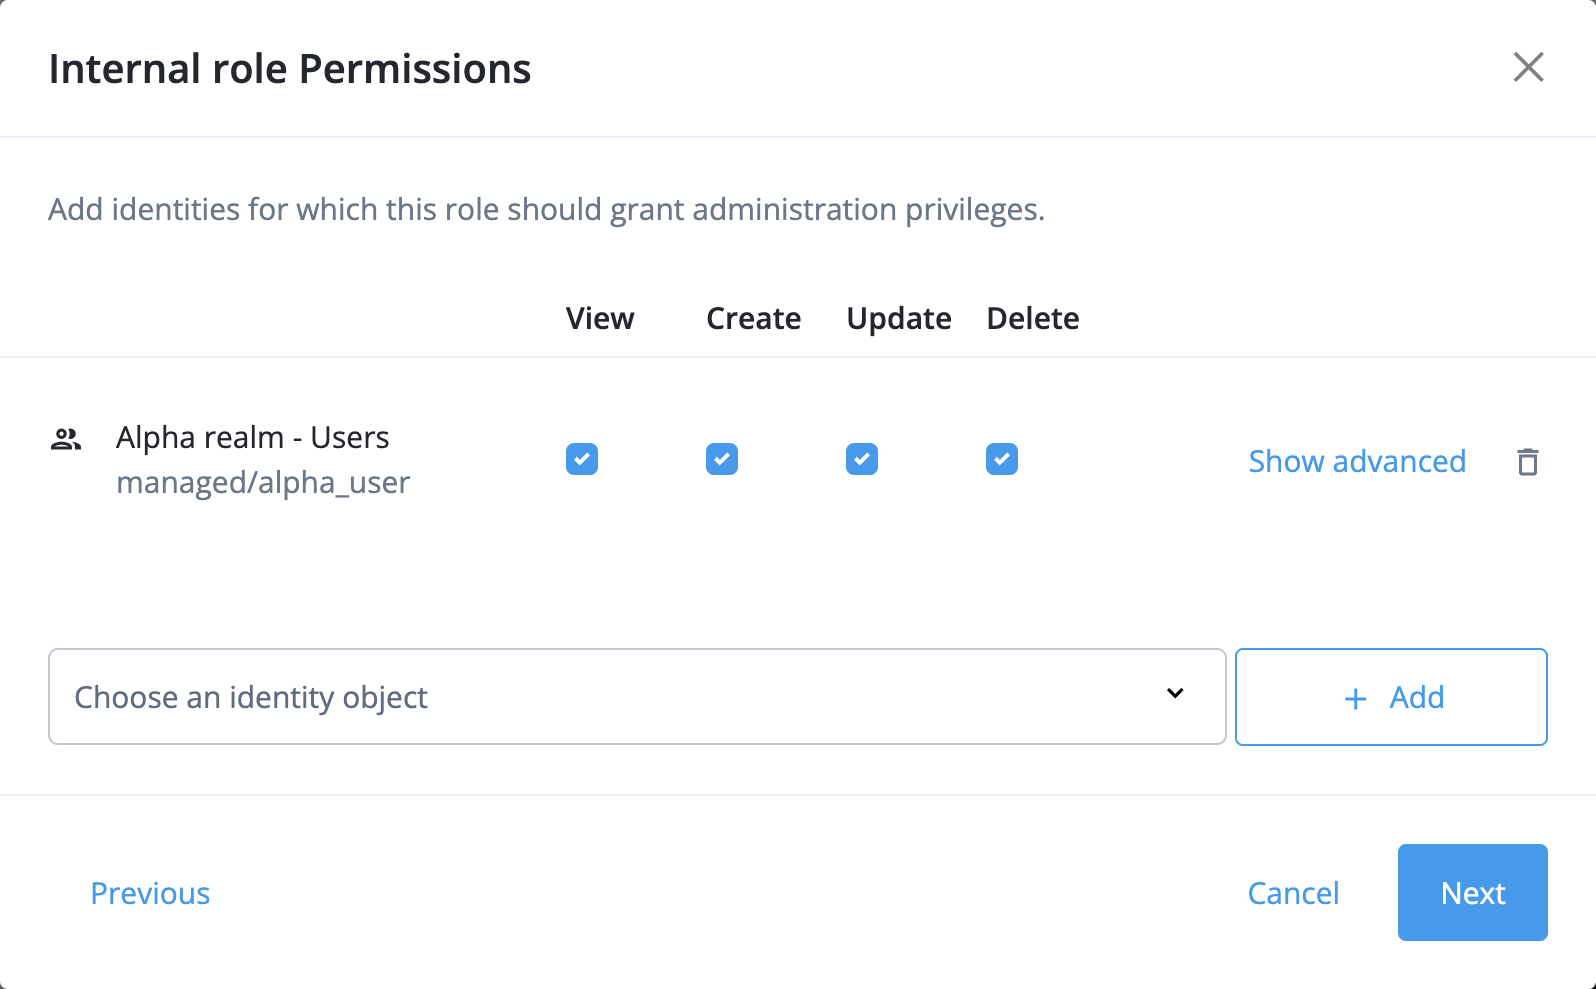Screen dimensions: 1596x989
Task: Uncheck the View permission checkbox
Action: [x=581, y=459]
